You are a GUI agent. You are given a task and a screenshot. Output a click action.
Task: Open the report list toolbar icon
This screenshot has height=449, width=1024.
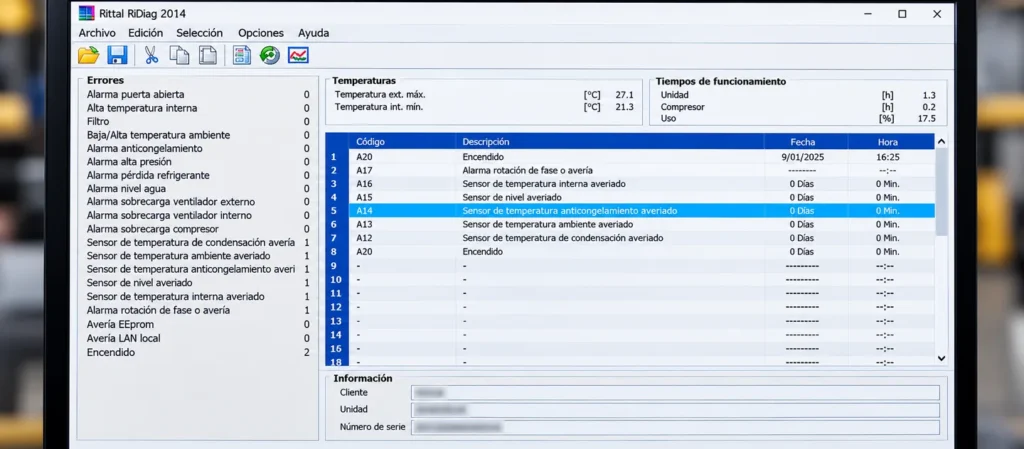point(242,55)
